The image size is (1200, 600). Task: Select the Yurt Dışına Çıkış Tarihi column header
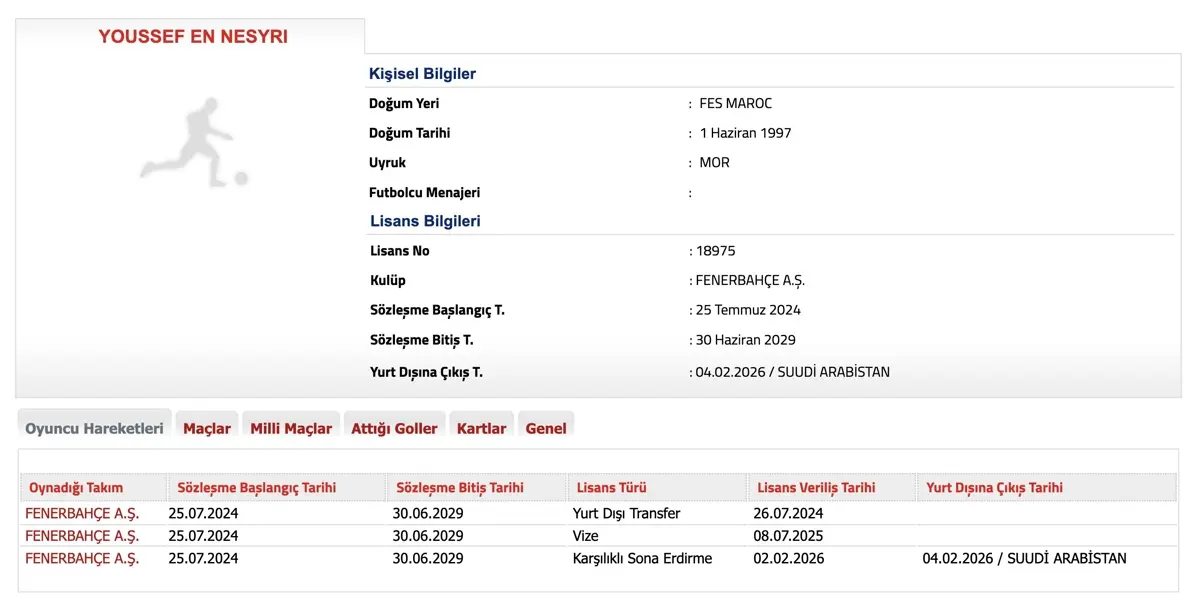[x=994, y=488]
